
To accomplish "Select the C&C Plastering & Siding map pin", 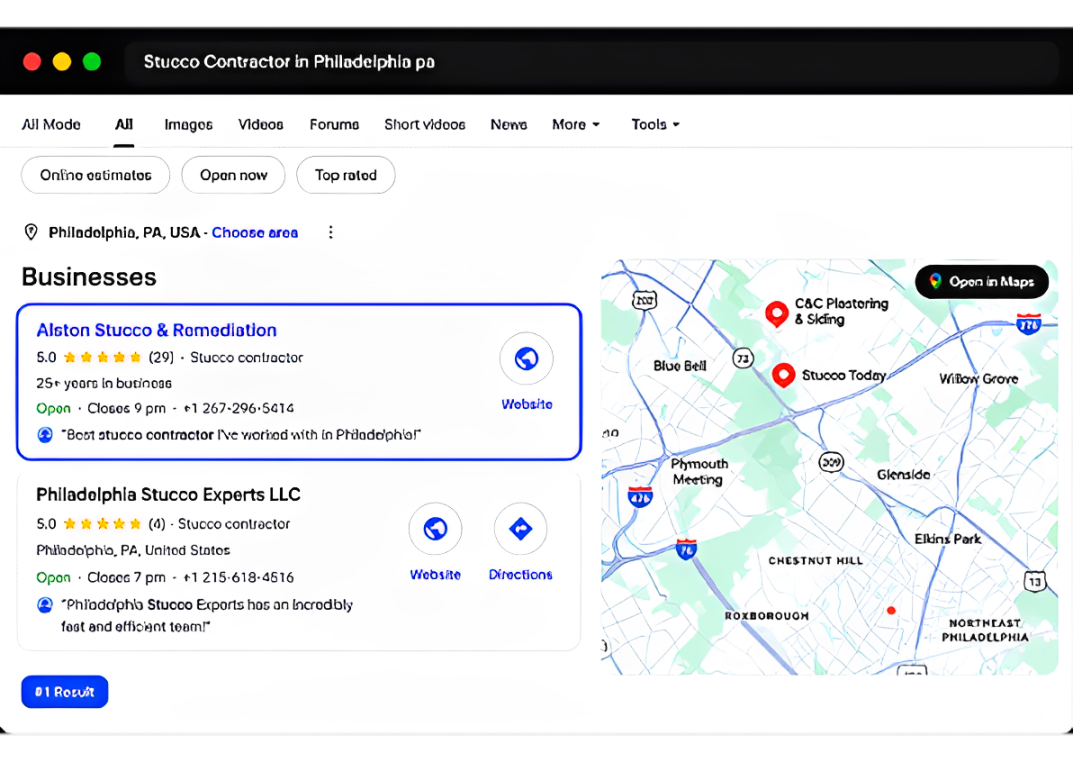I will click(x=776, y=314).
